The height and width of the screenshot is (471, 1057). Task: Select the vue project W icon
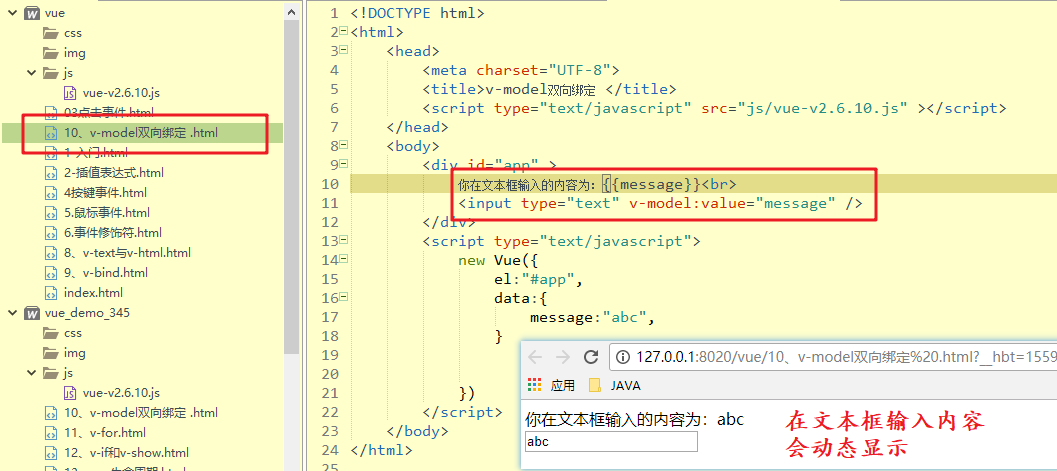(x=32, y=13)
